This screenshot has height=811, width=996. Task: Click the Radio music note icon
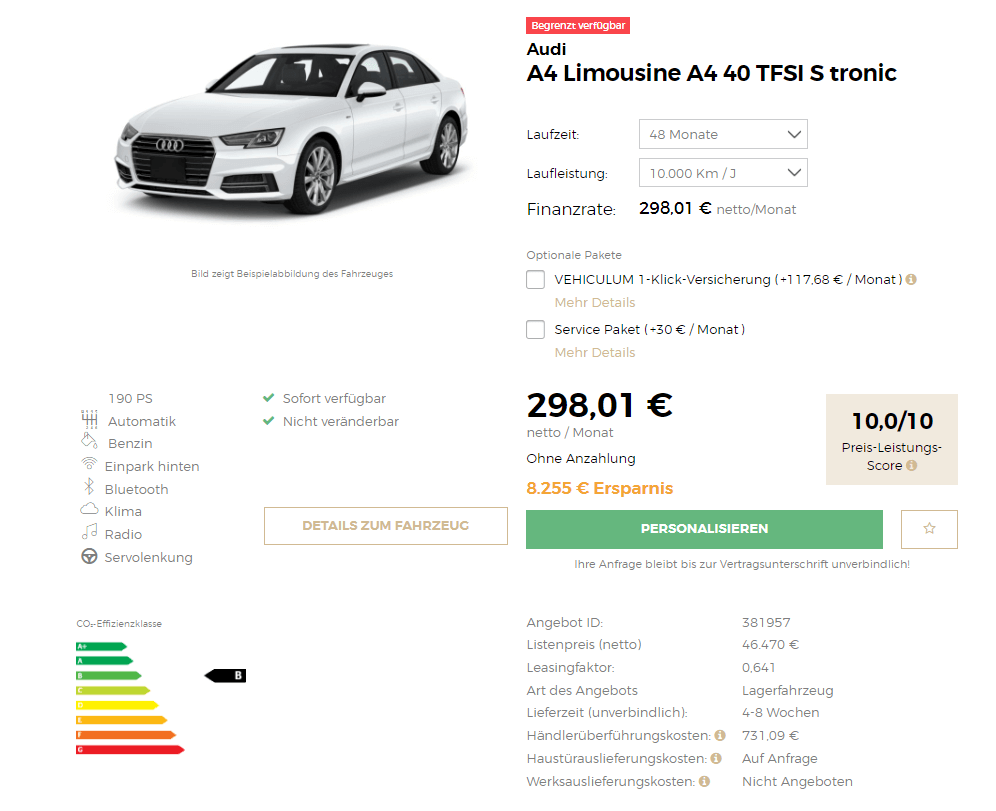(90, 532)
